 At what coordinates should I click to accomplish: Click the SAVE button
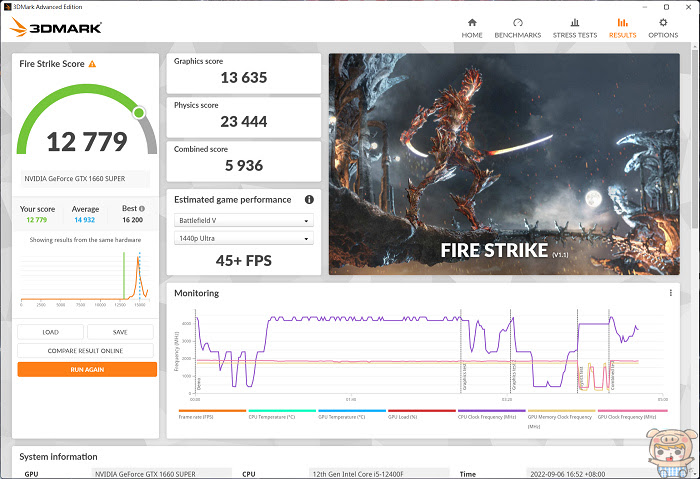(120, 332)
